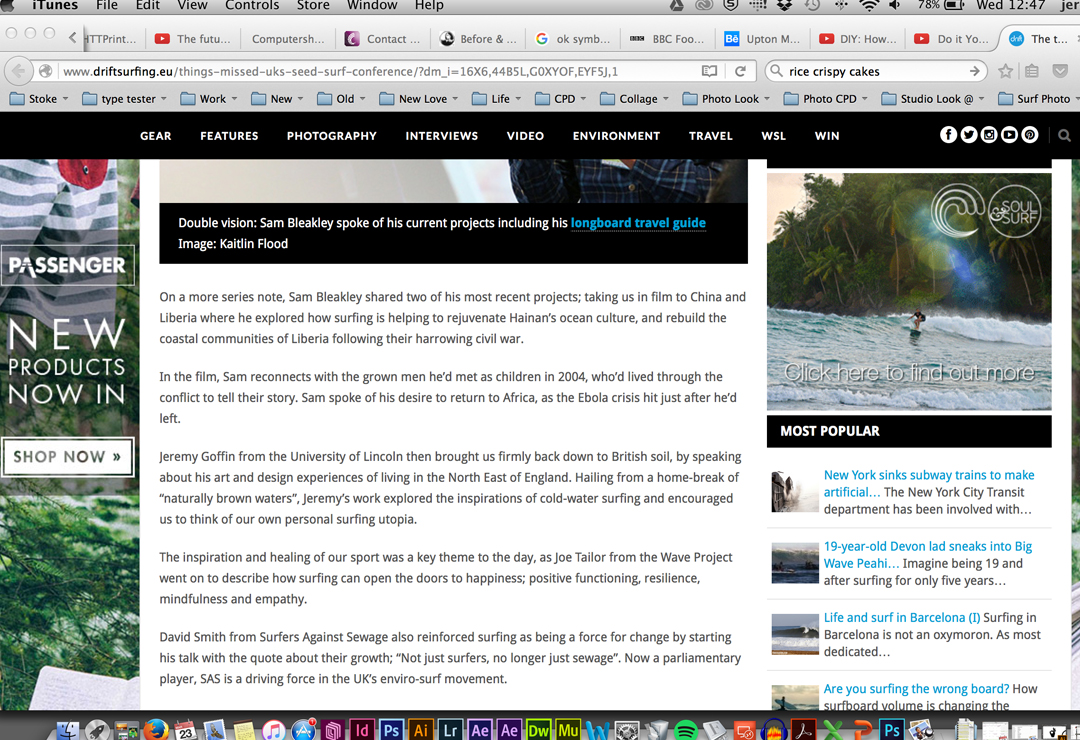Screen dimensions: 1080x740
Task: Click the rice crispy cakes search field
Action: click(870, 71)
